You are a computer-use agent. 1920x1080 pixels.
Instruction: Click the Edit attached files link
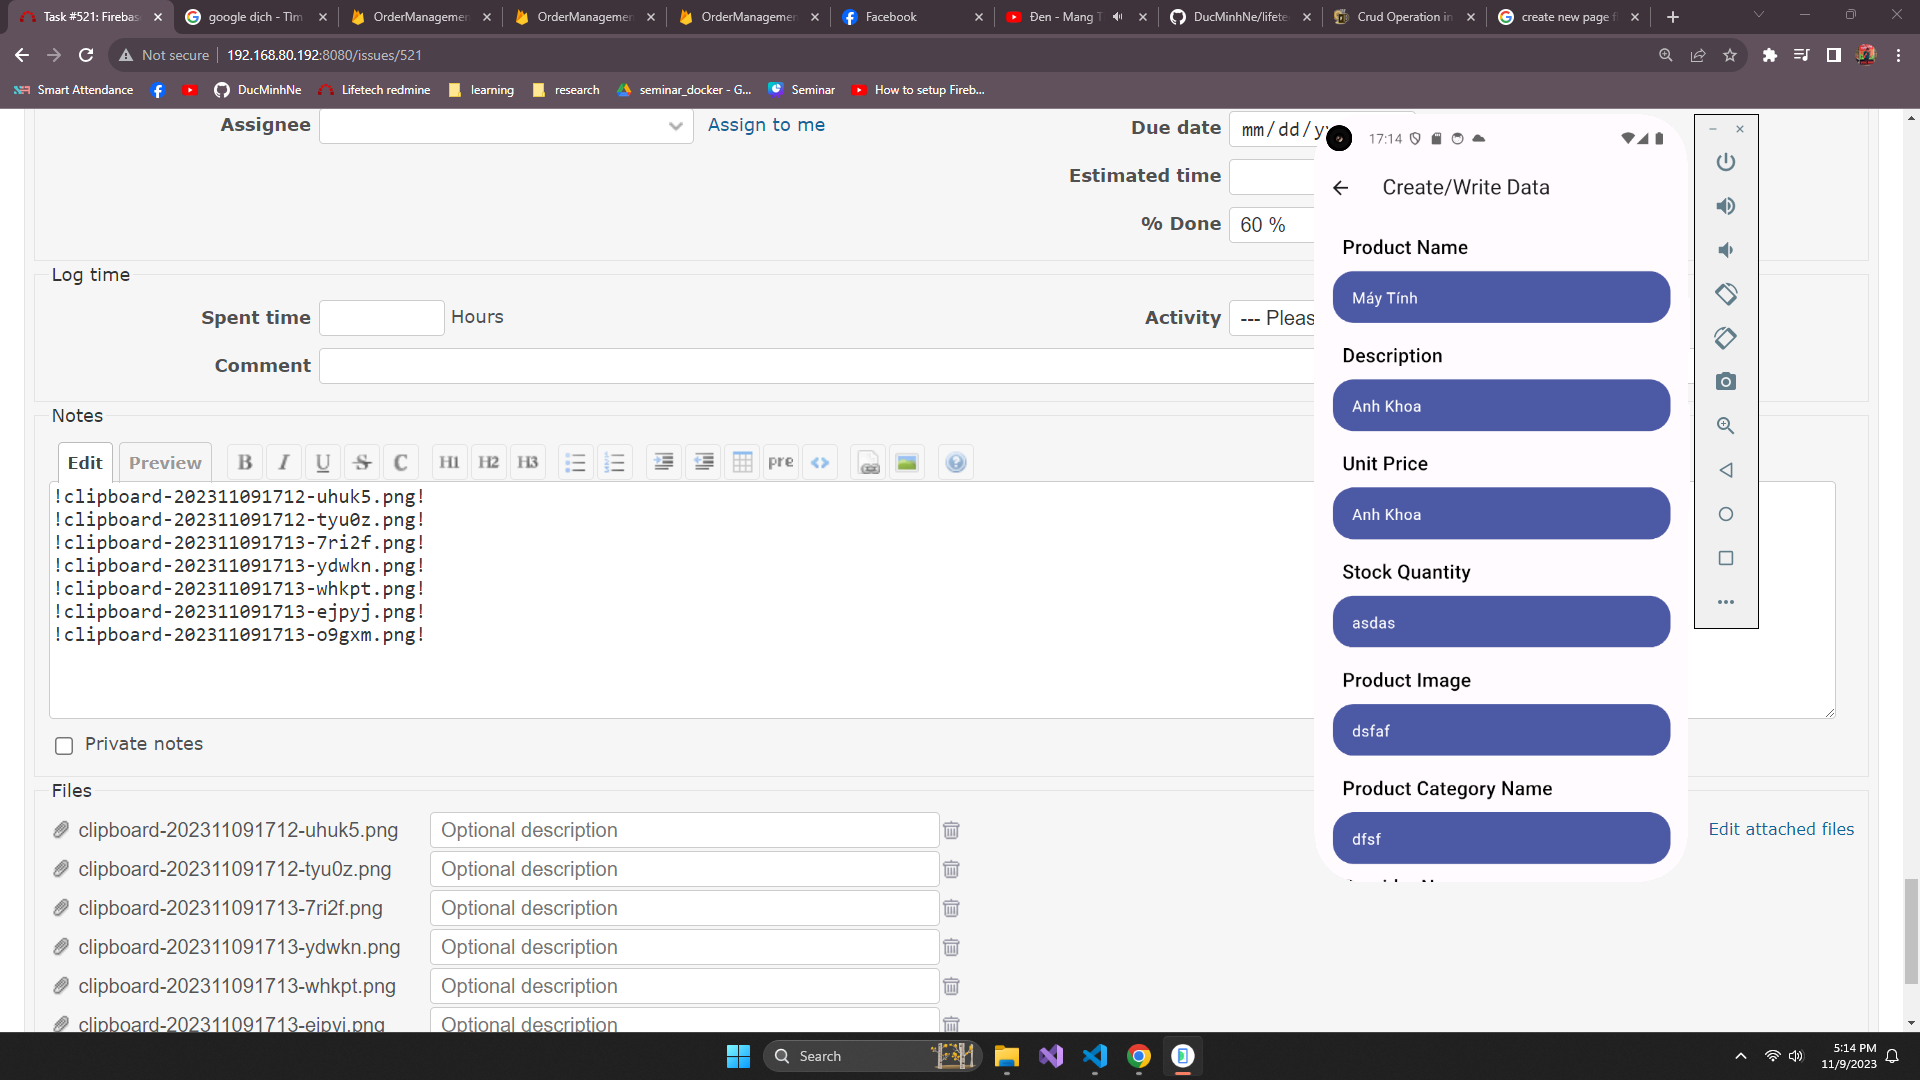coord(1780,829)
